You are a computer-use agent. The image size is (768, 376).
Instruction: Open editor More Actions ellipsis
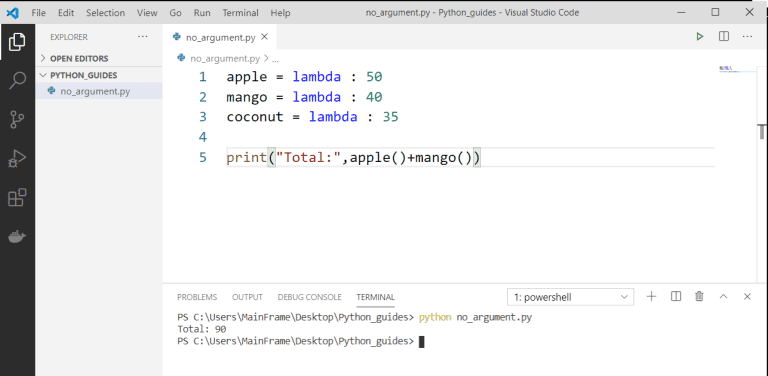[747, 37]
